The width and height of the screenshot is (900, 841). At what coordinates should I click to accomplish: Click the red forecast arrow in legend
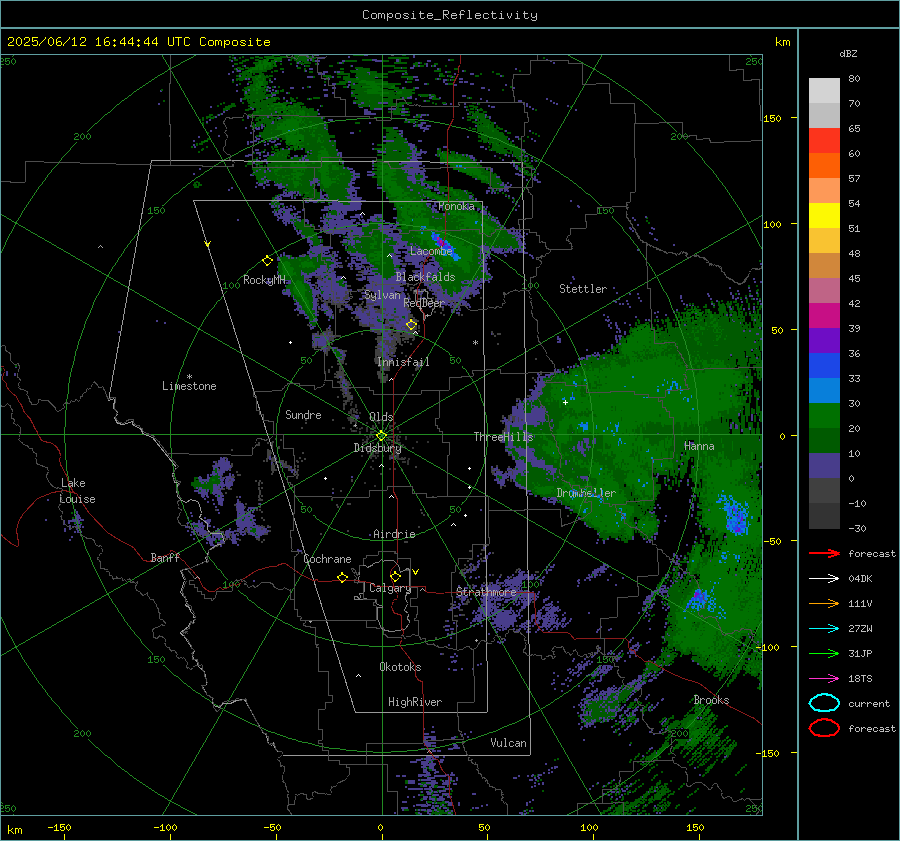click(x=824, y=553)
